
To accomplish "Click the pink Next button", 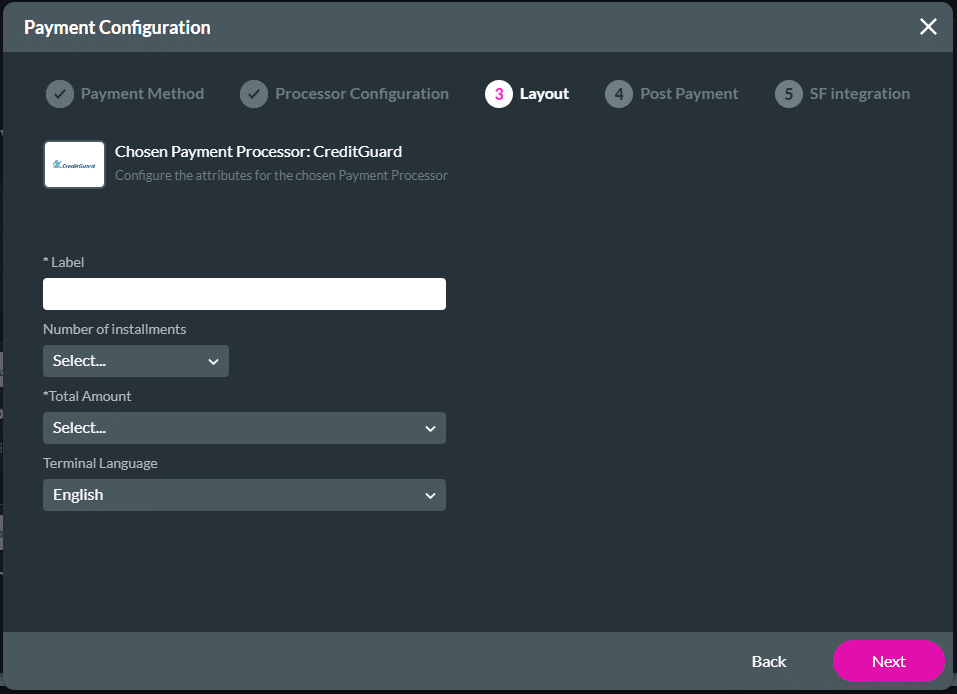I will point(888,661).
